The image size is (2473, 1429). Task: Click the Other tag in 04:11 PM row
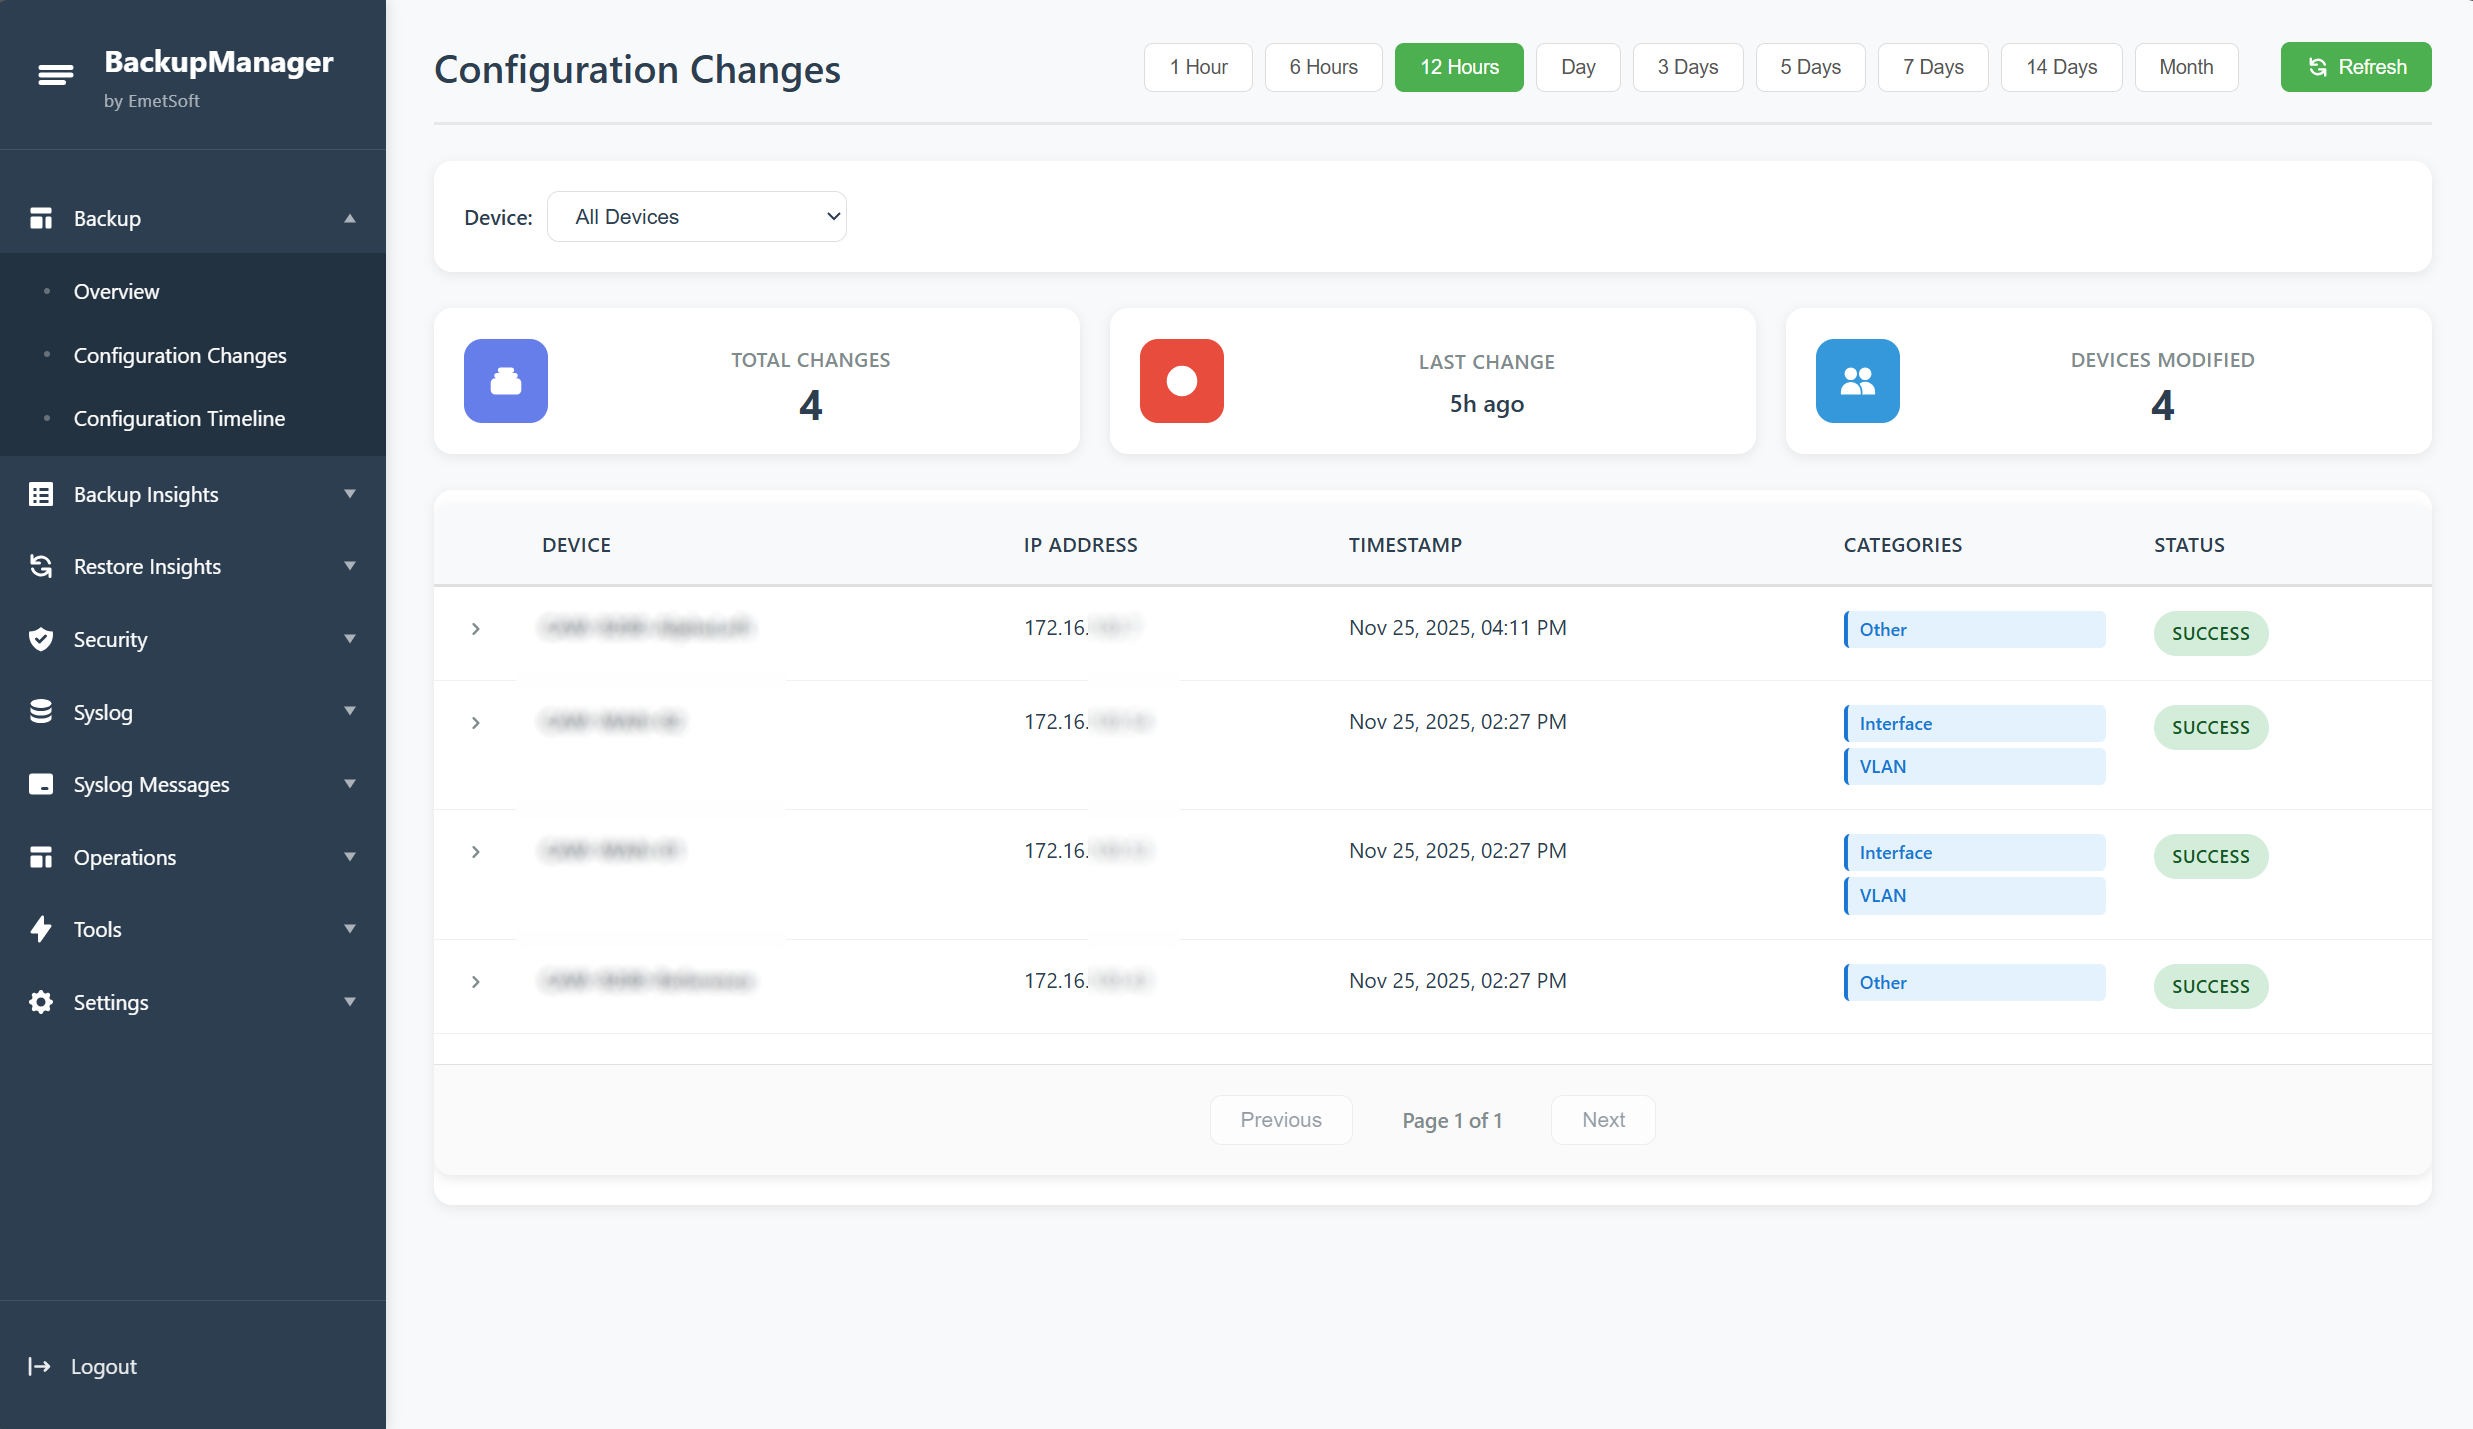pyautogui.click(x=1975, y=630)
